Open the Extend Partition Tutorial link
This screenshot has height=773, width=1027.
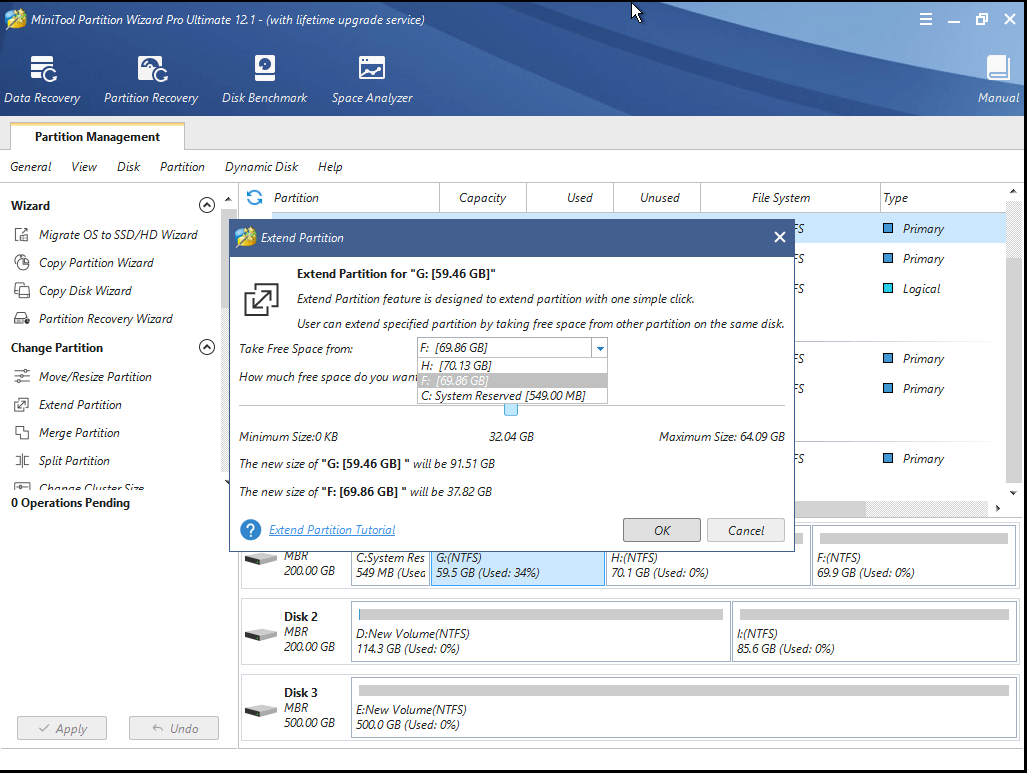tap(331, 530)
